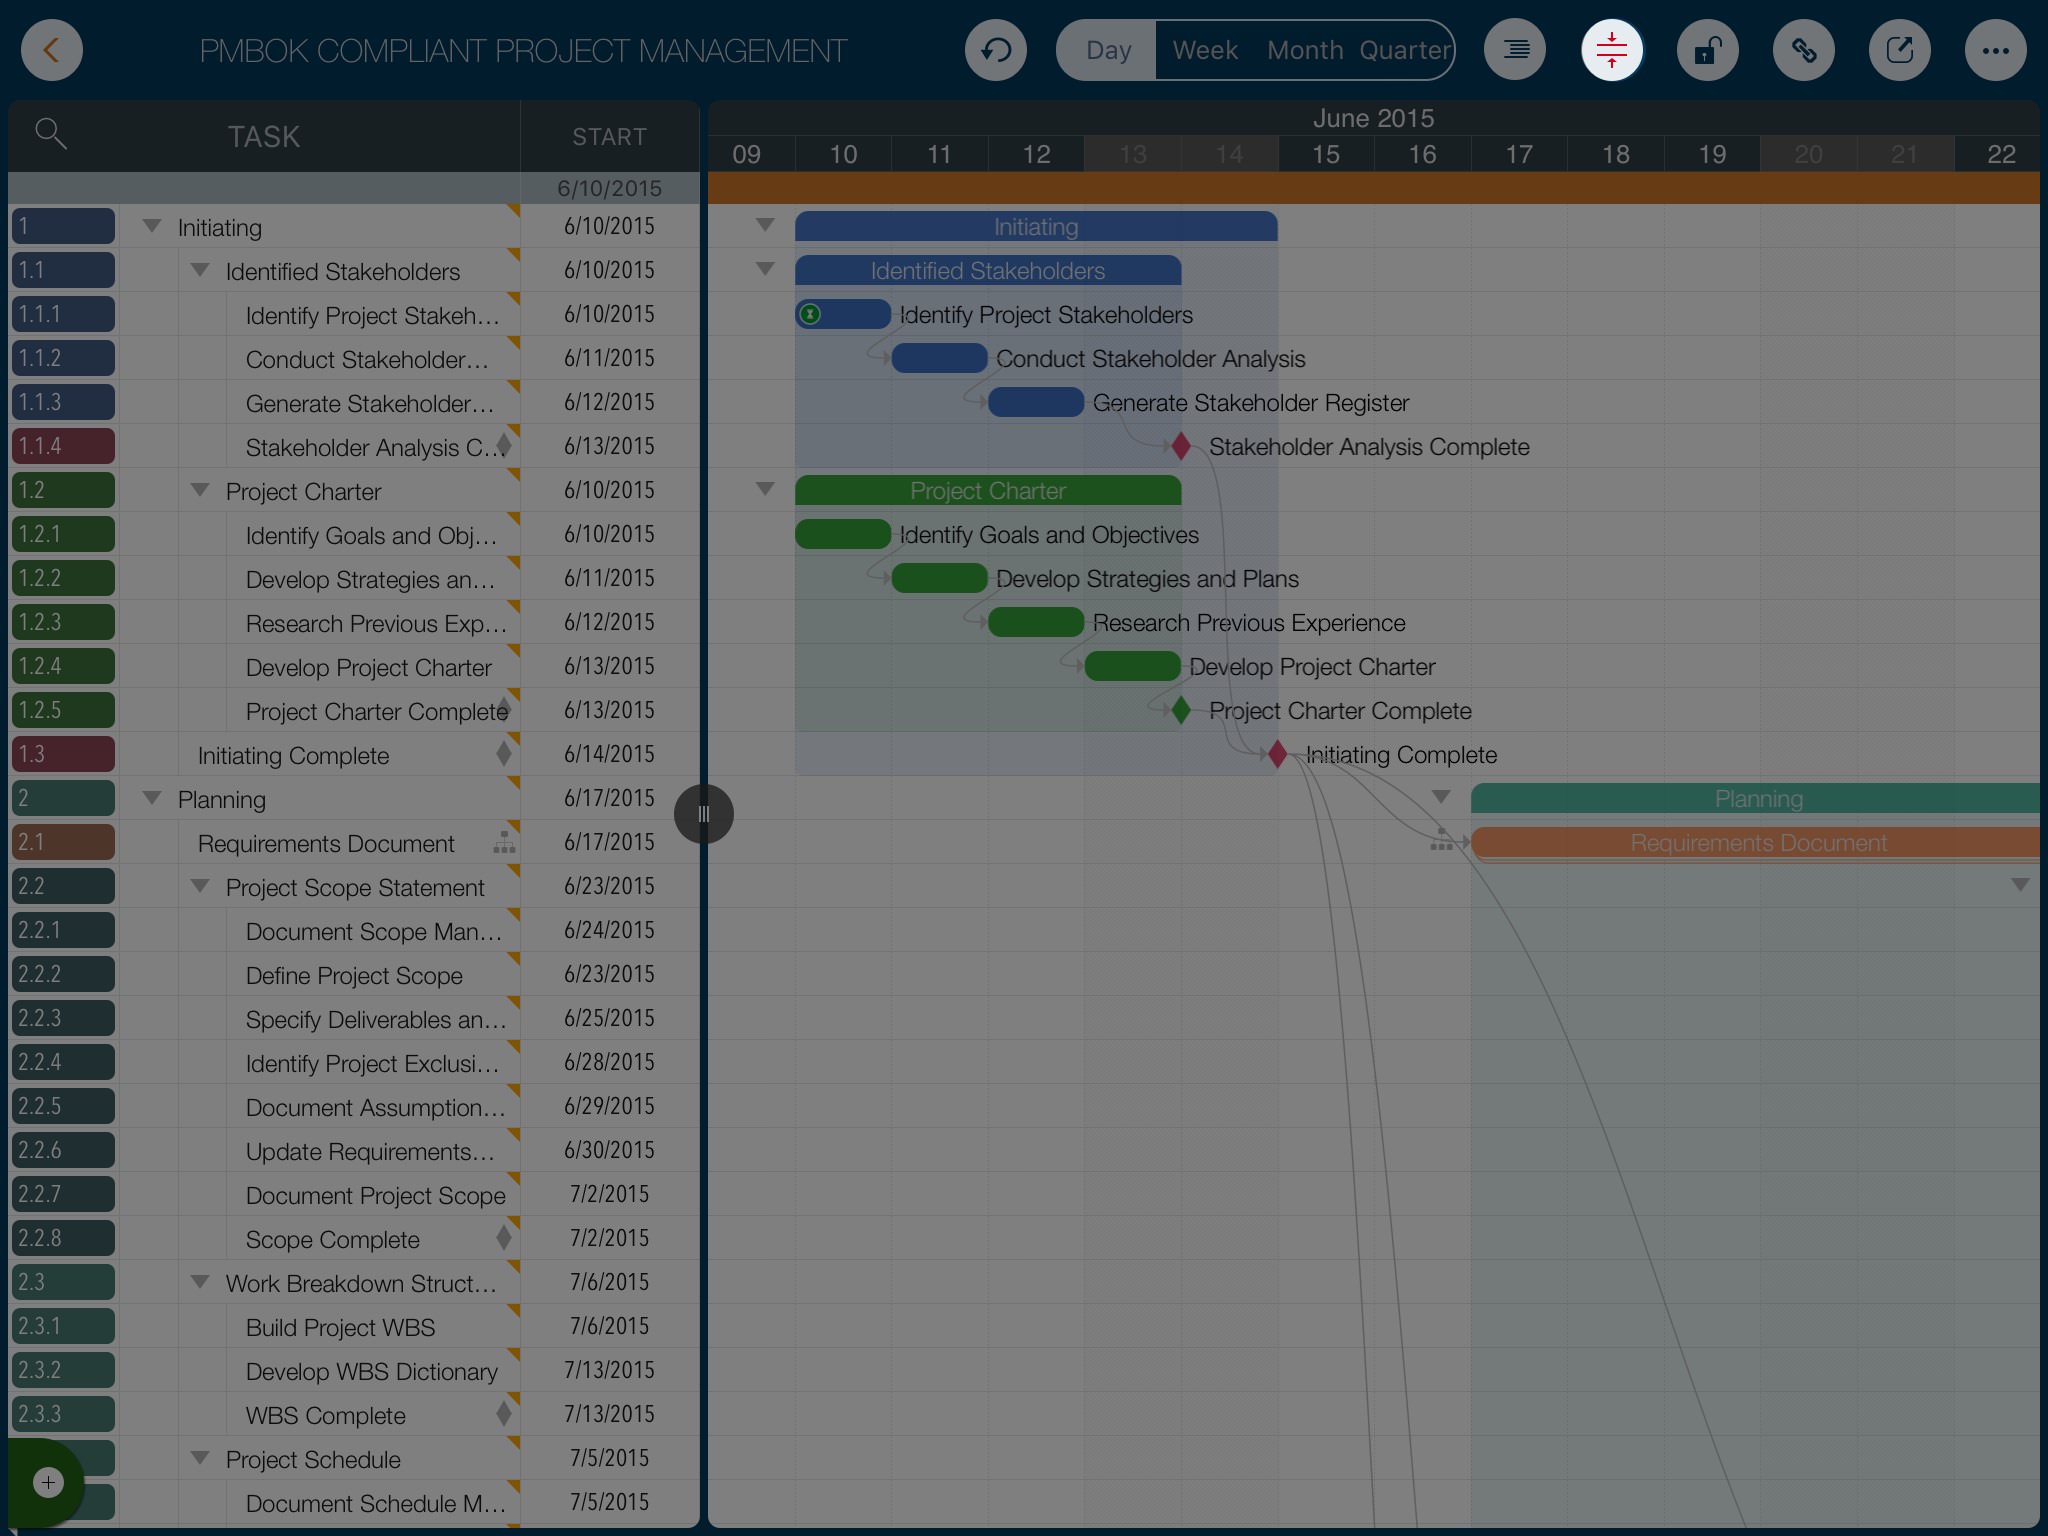The width and height of the screenshot is (2048, 1536).
Task: Select the Initiating Complete milestone diamond
Action: click(x=1277, y=755)
